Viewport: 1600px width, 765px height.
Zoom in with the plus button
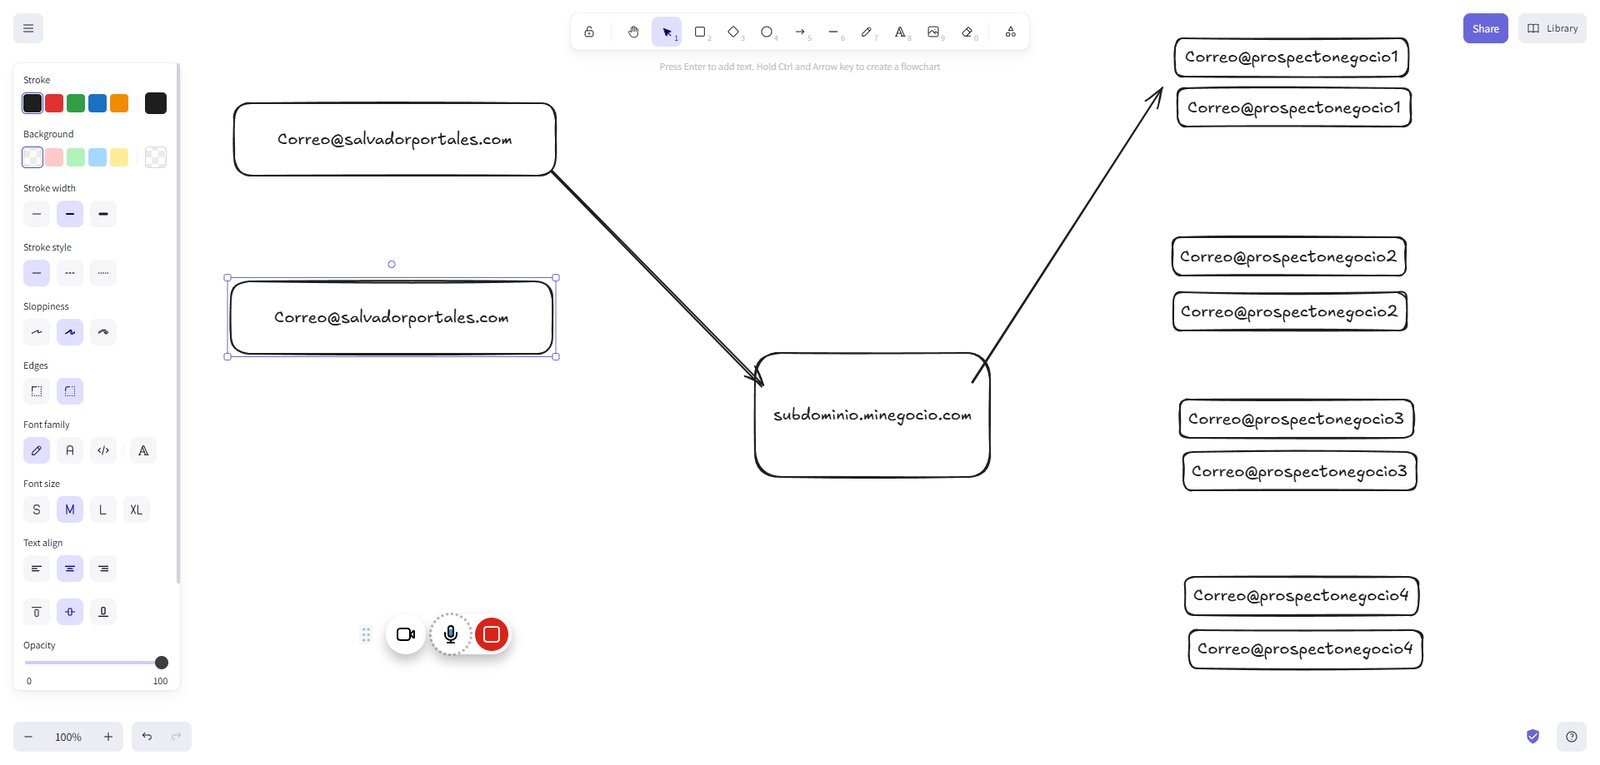108,737
